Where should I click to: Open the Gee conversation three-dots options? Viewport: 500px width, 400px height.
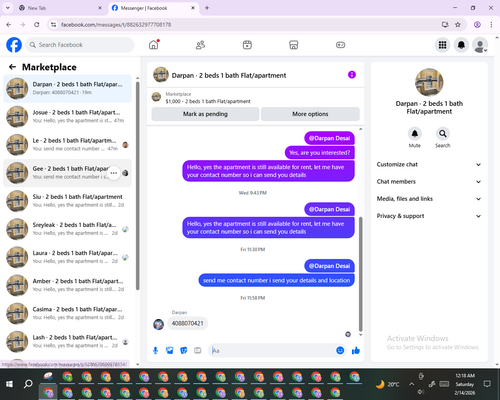113,173
